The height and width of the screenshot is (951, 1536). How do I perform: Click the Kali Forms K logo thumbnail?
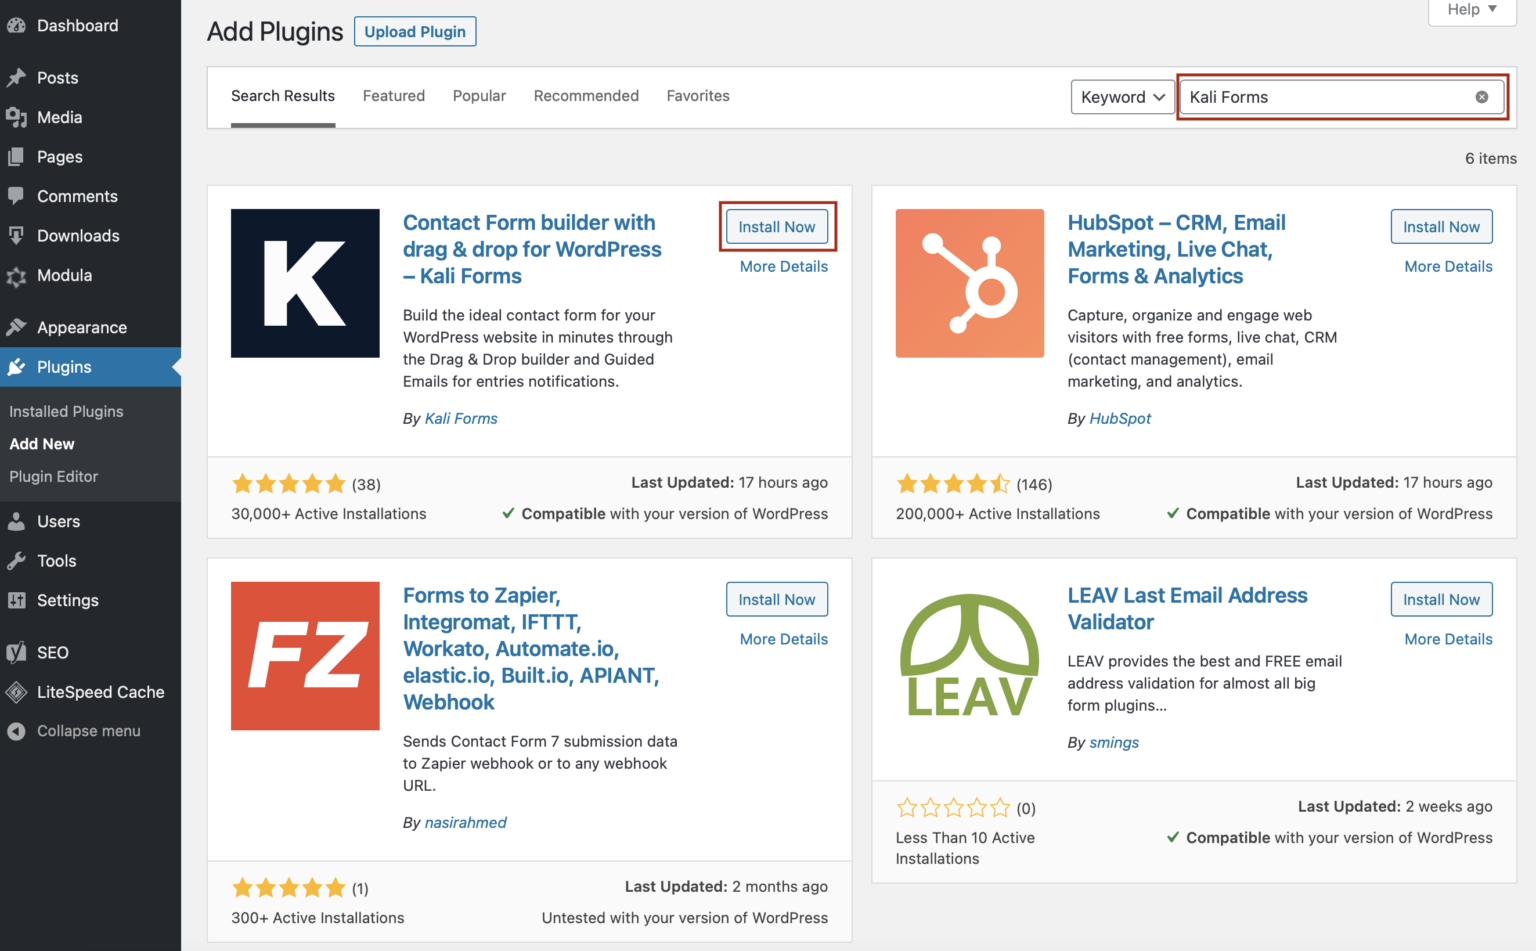point(305,283)
